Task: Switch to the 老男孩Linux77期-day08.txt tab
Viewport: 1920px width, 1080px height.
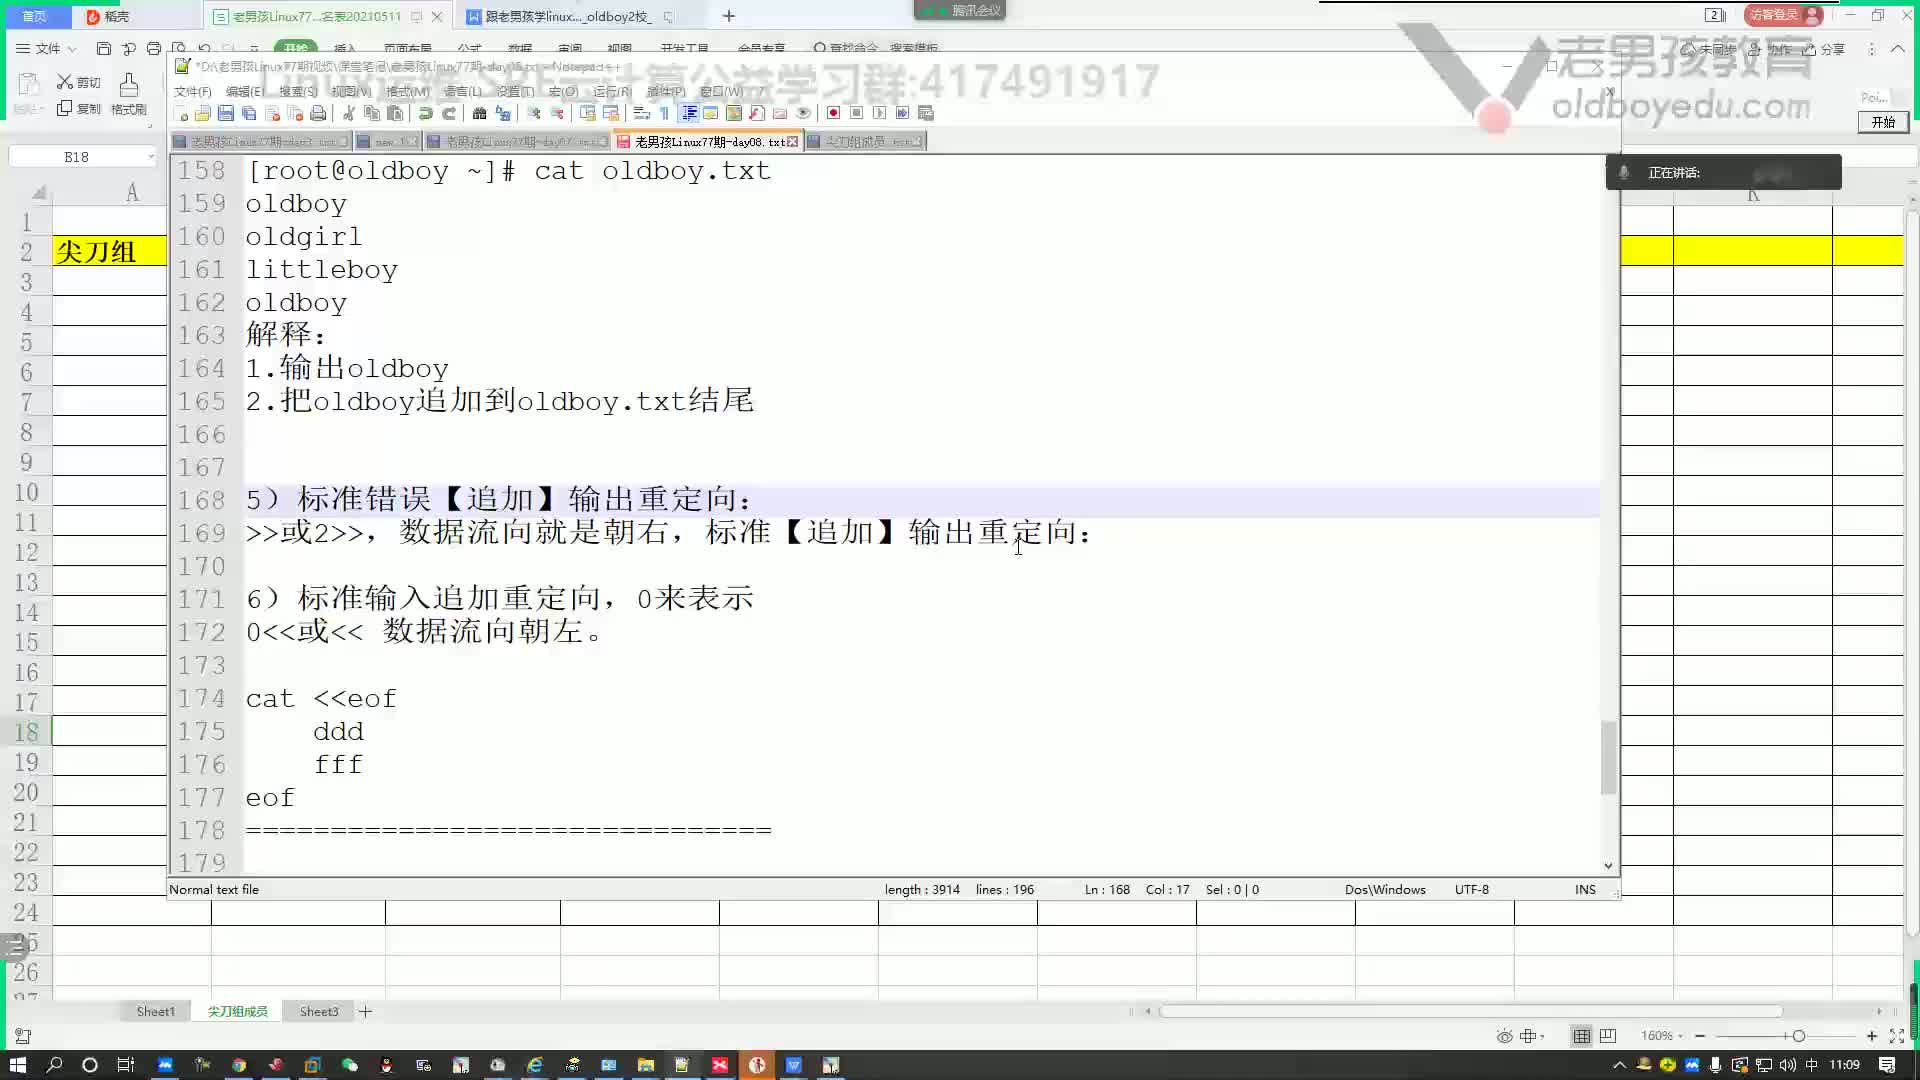Action: [x=708, y=142]
